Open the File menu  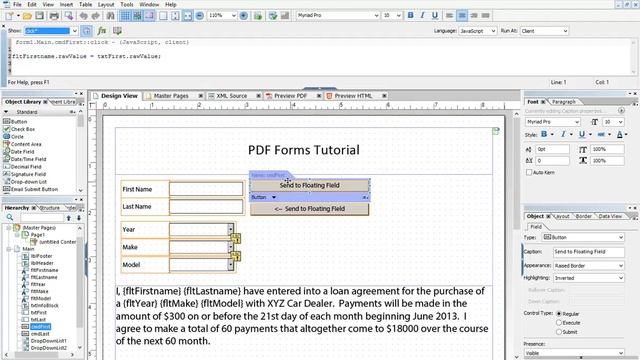(17, 4)
